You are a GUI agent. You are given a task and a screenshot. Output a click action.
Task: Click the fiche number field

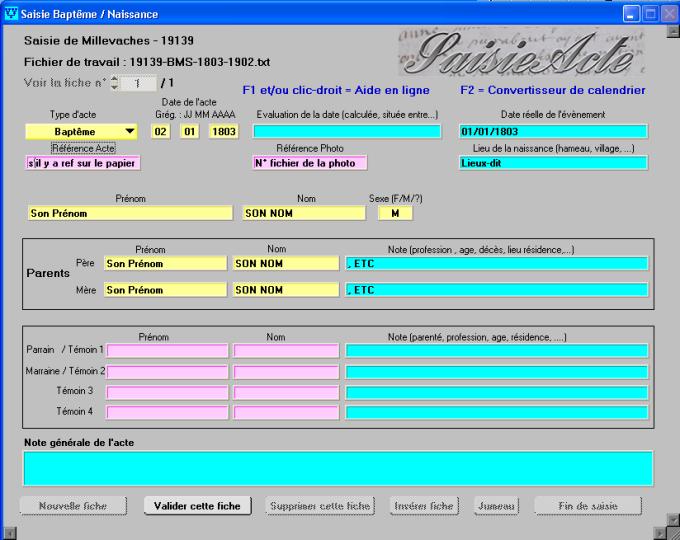click(138, 83)
